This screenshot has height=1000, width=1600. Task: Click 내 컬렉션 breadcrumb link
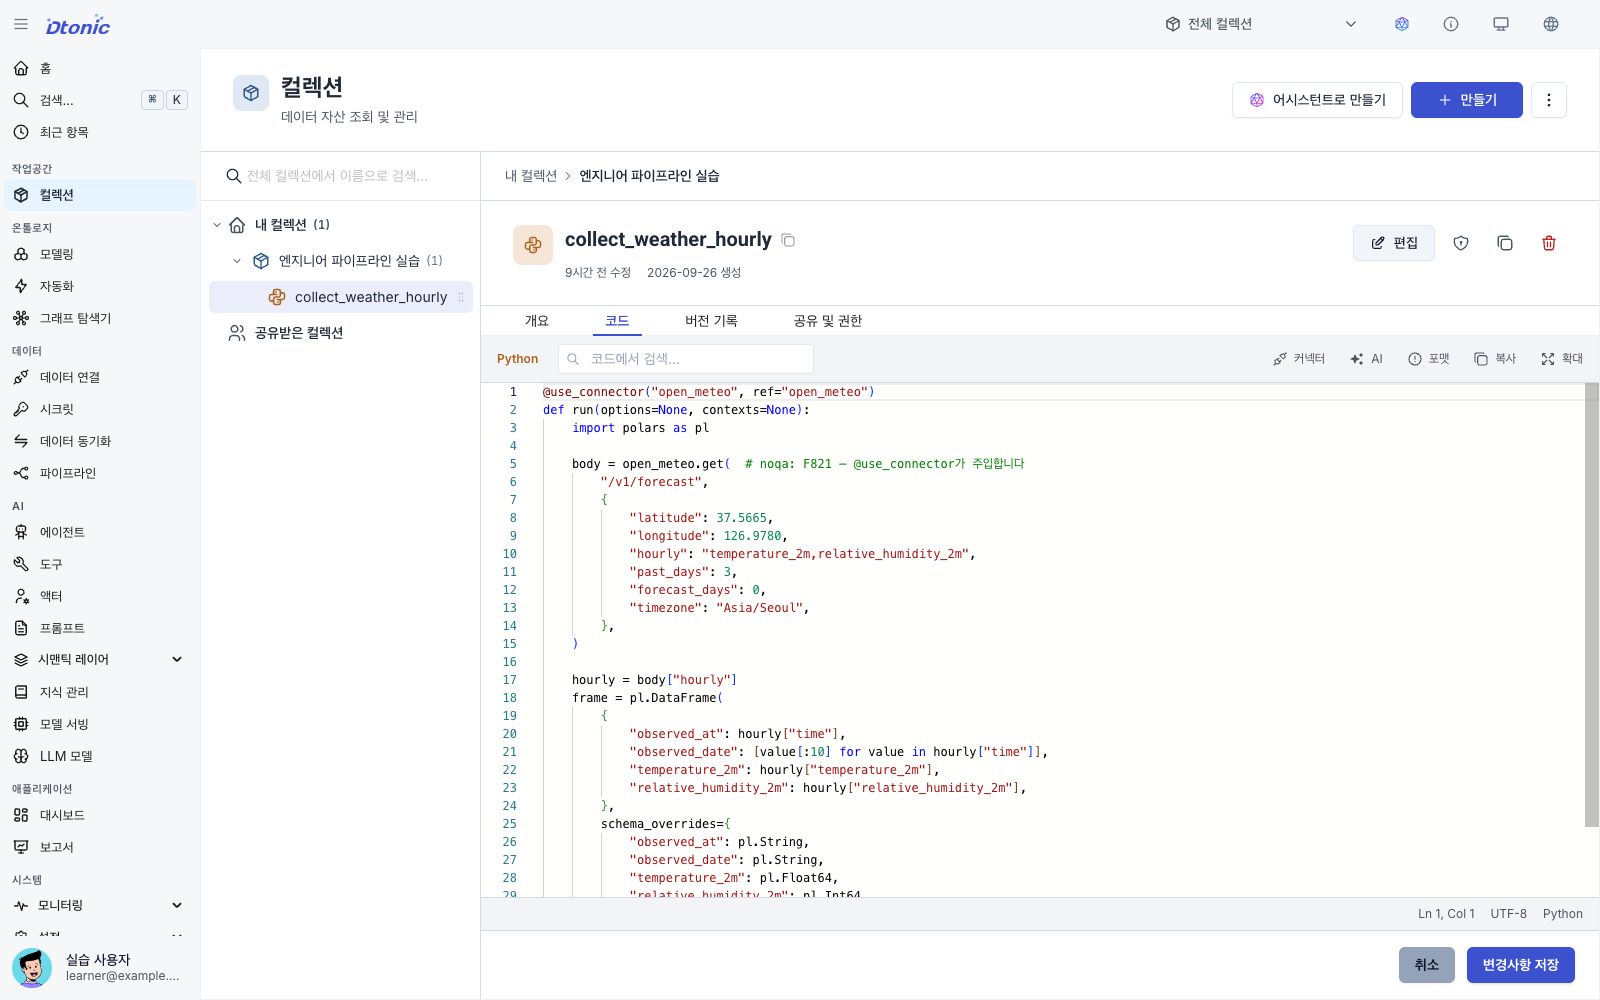531,176
